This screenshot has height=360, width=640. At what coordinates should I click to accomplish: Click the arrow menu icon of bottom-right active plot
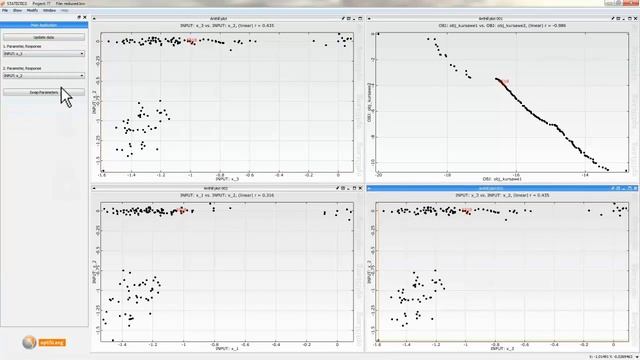(x=369, y=189)
